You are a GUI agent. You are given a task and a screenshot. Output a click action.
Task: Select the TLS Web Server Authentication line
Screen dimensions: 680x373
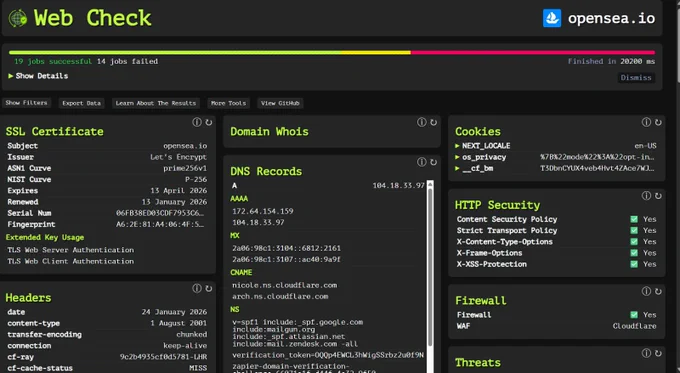(x=71, y=250)
